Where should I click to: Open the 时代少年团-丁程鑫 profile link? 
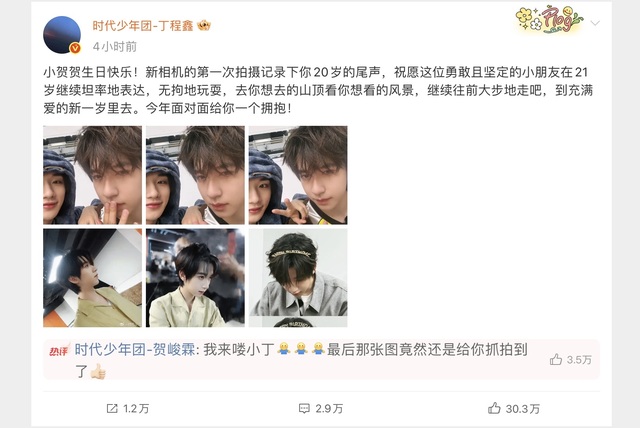[x=143, y=26]
